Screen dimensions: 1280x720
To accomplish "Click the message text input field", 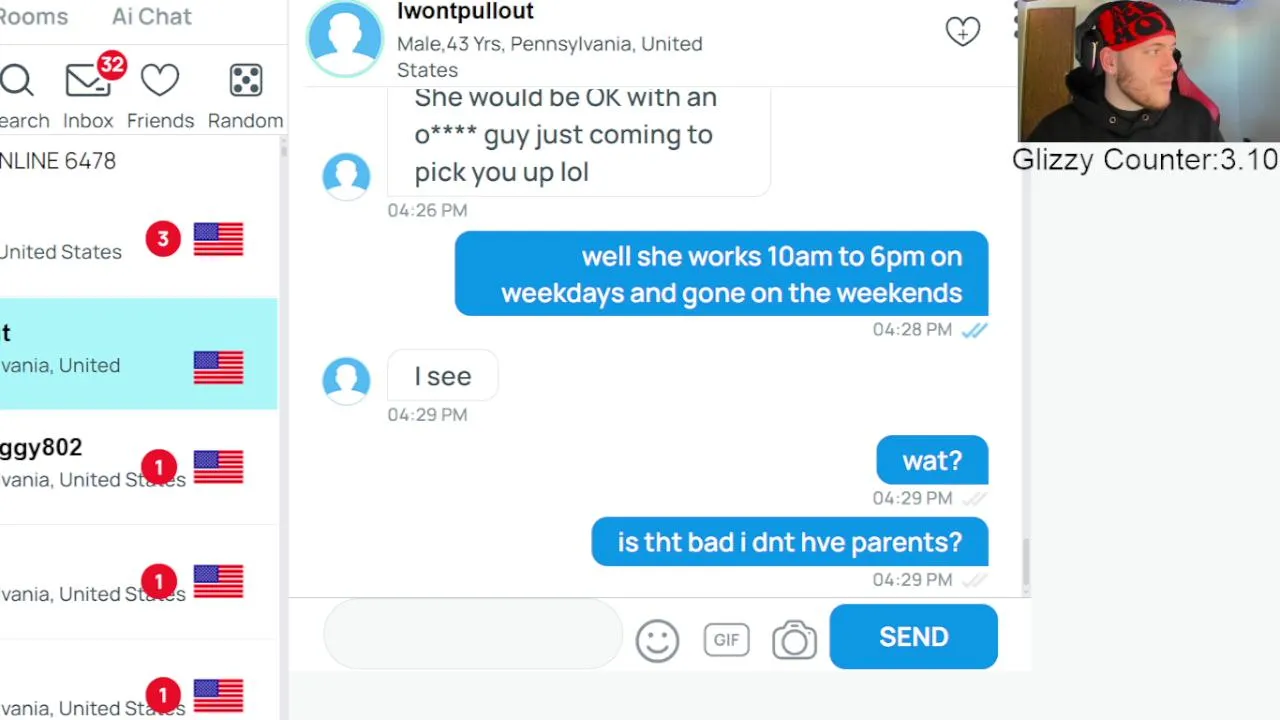I will (x=472, y=634).
